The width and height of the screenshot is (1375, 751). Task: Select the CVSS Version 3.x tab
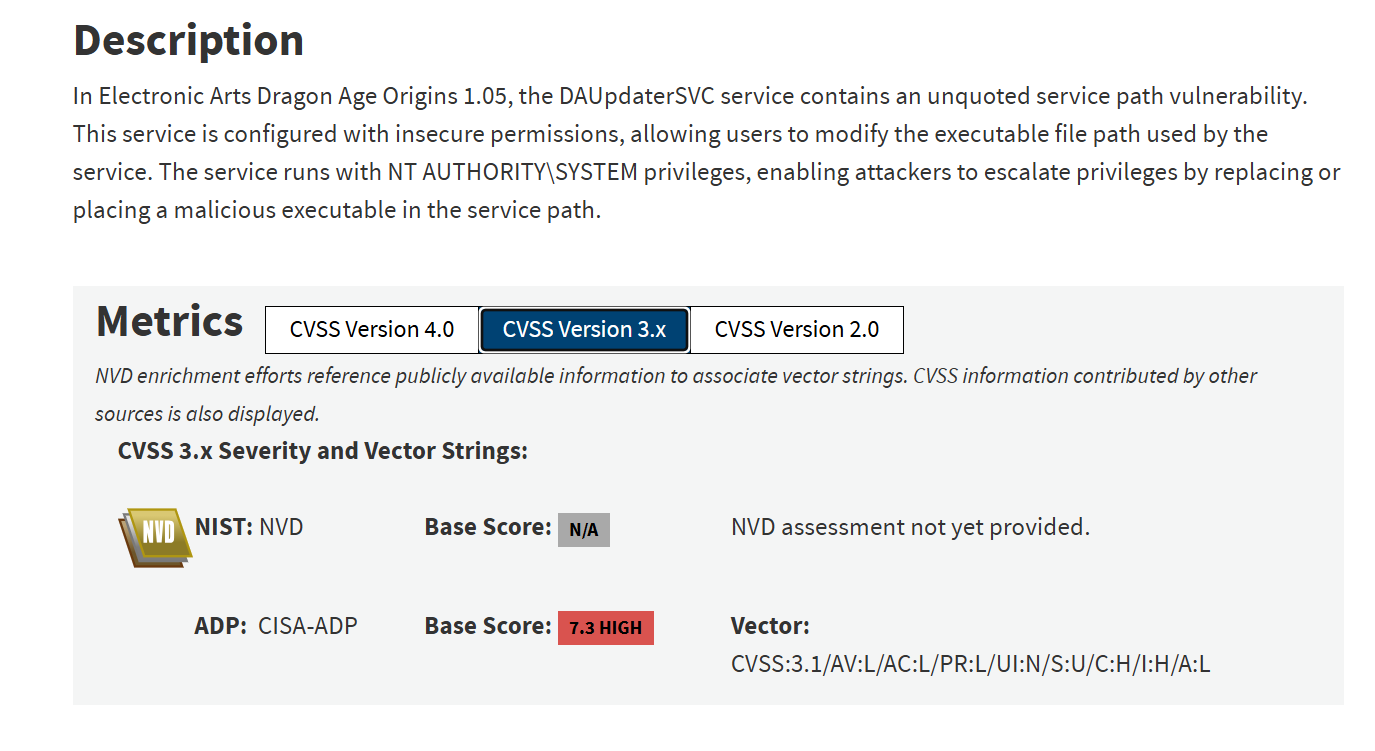(584, 330)
